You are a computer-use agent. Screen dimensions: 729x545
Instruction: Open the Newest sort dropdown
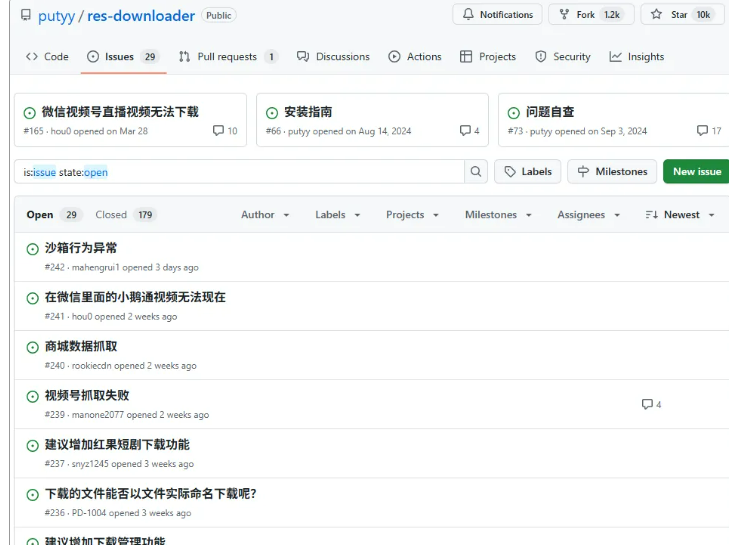(680, 215)
